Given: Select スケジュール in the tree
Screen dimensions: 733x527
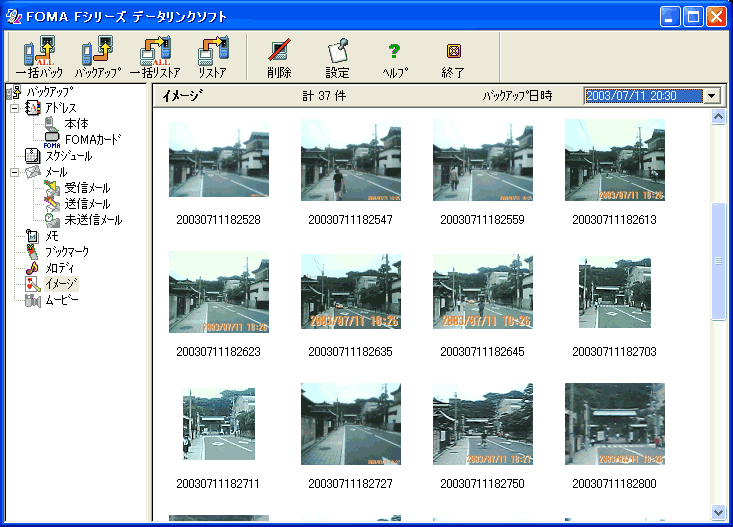Looking at the screenshot, I should tap(68, 156).
